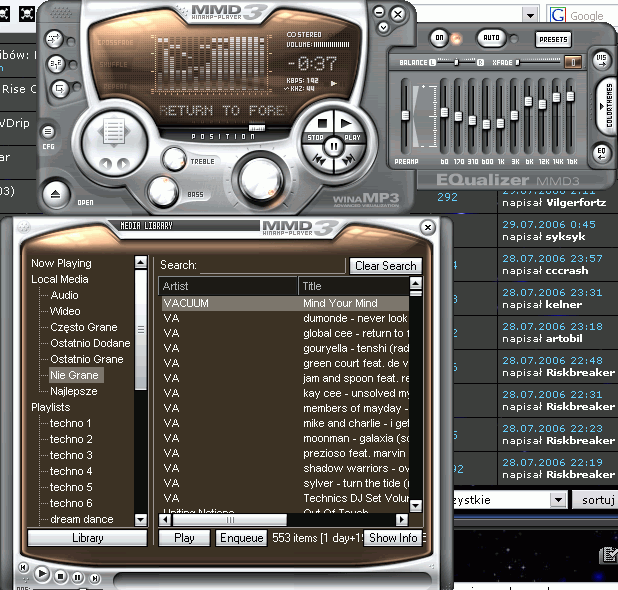
Task: Click the small play icon in bottom bar
Action: [42, 575]
